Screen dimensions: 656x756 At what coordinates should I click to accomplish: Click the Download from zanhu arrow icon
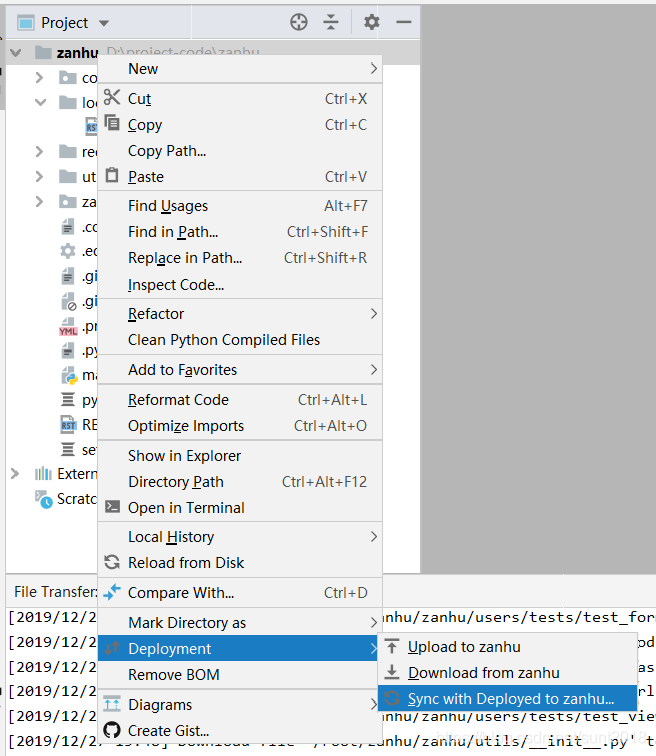(x=392, y=672)
